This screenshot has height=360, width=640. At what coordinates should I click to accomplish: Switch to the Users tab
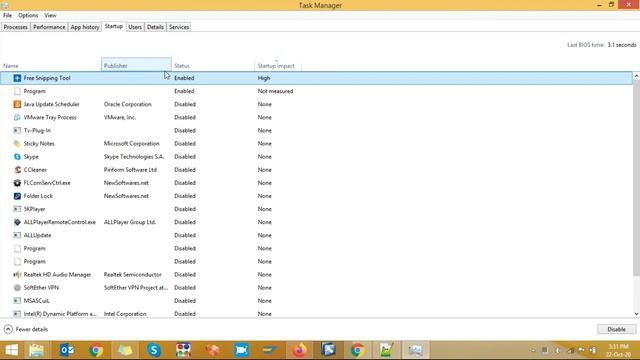tap(135, 27)
